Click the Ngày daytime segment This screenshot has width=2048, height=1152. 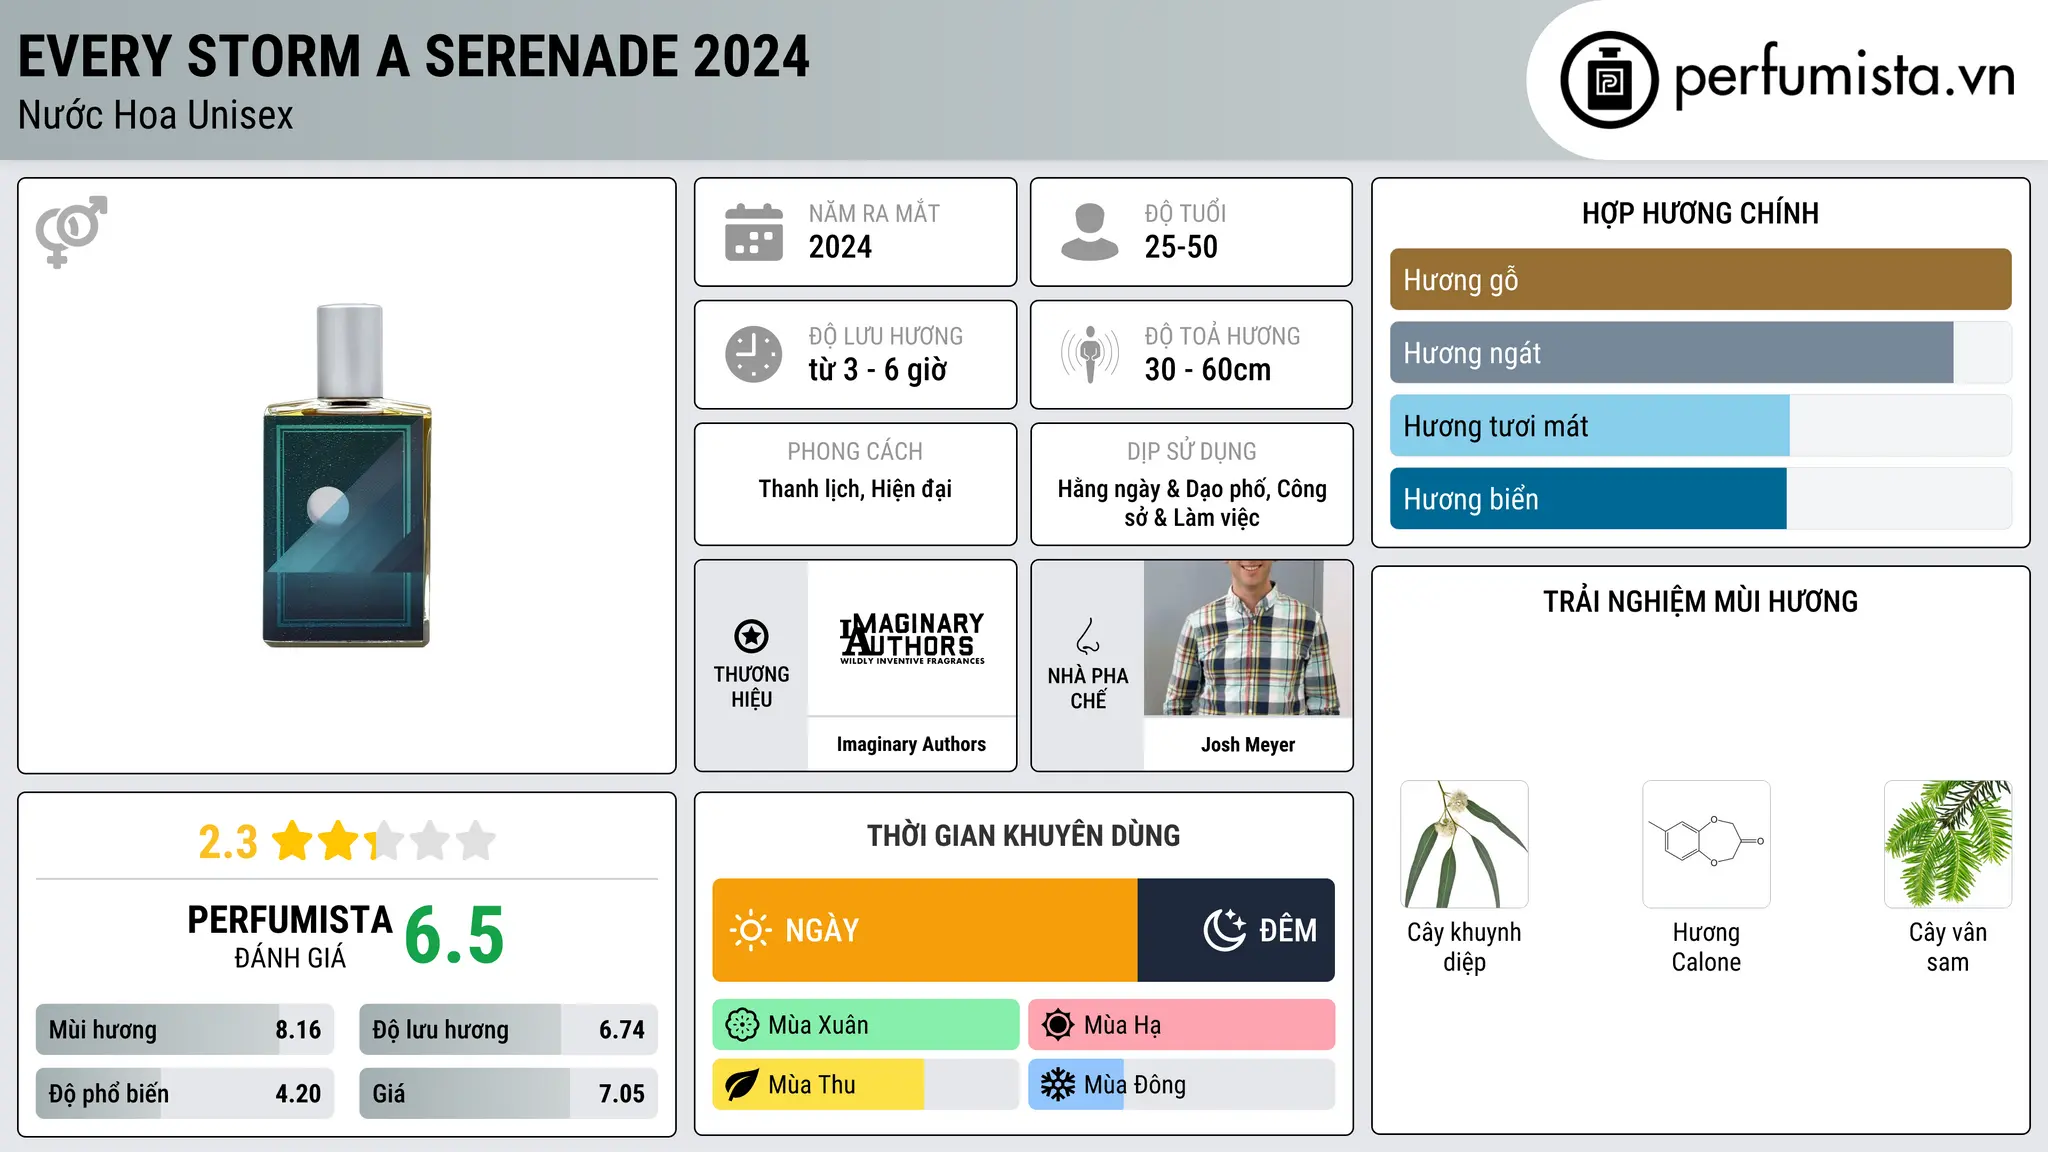[925, 930]
